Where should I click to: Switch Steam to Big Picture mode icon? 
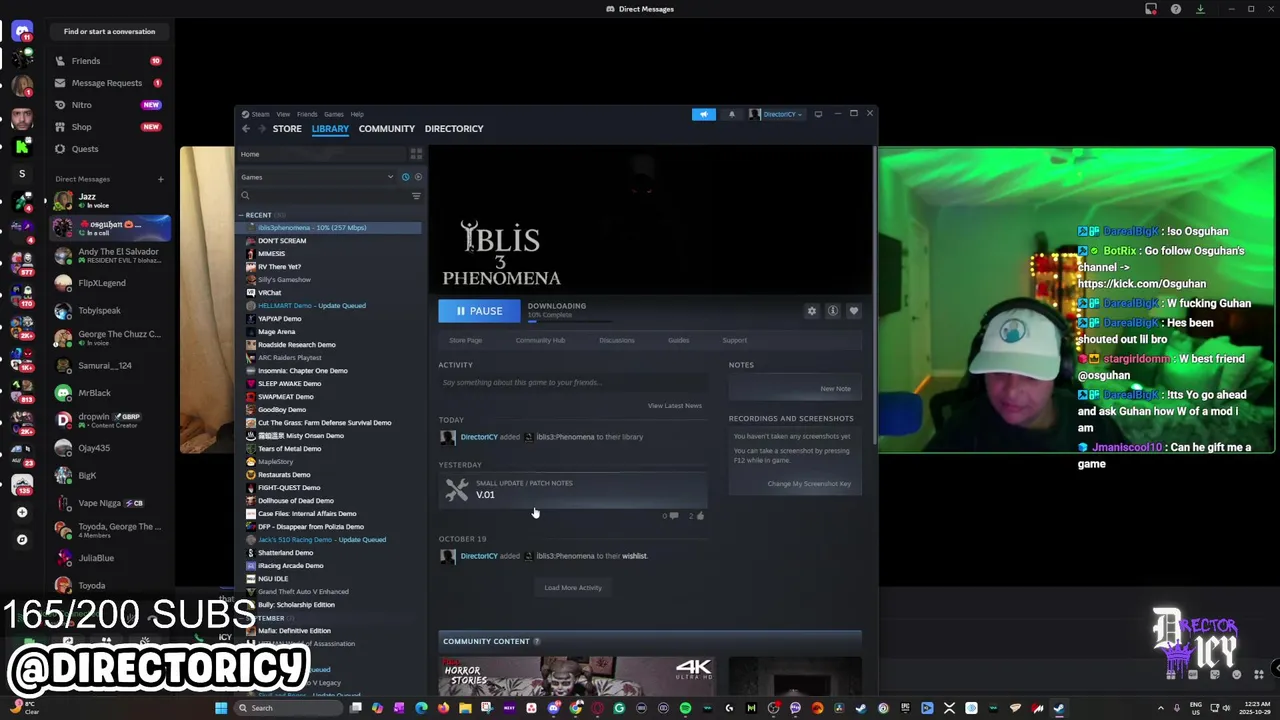(x=818, y=114)
